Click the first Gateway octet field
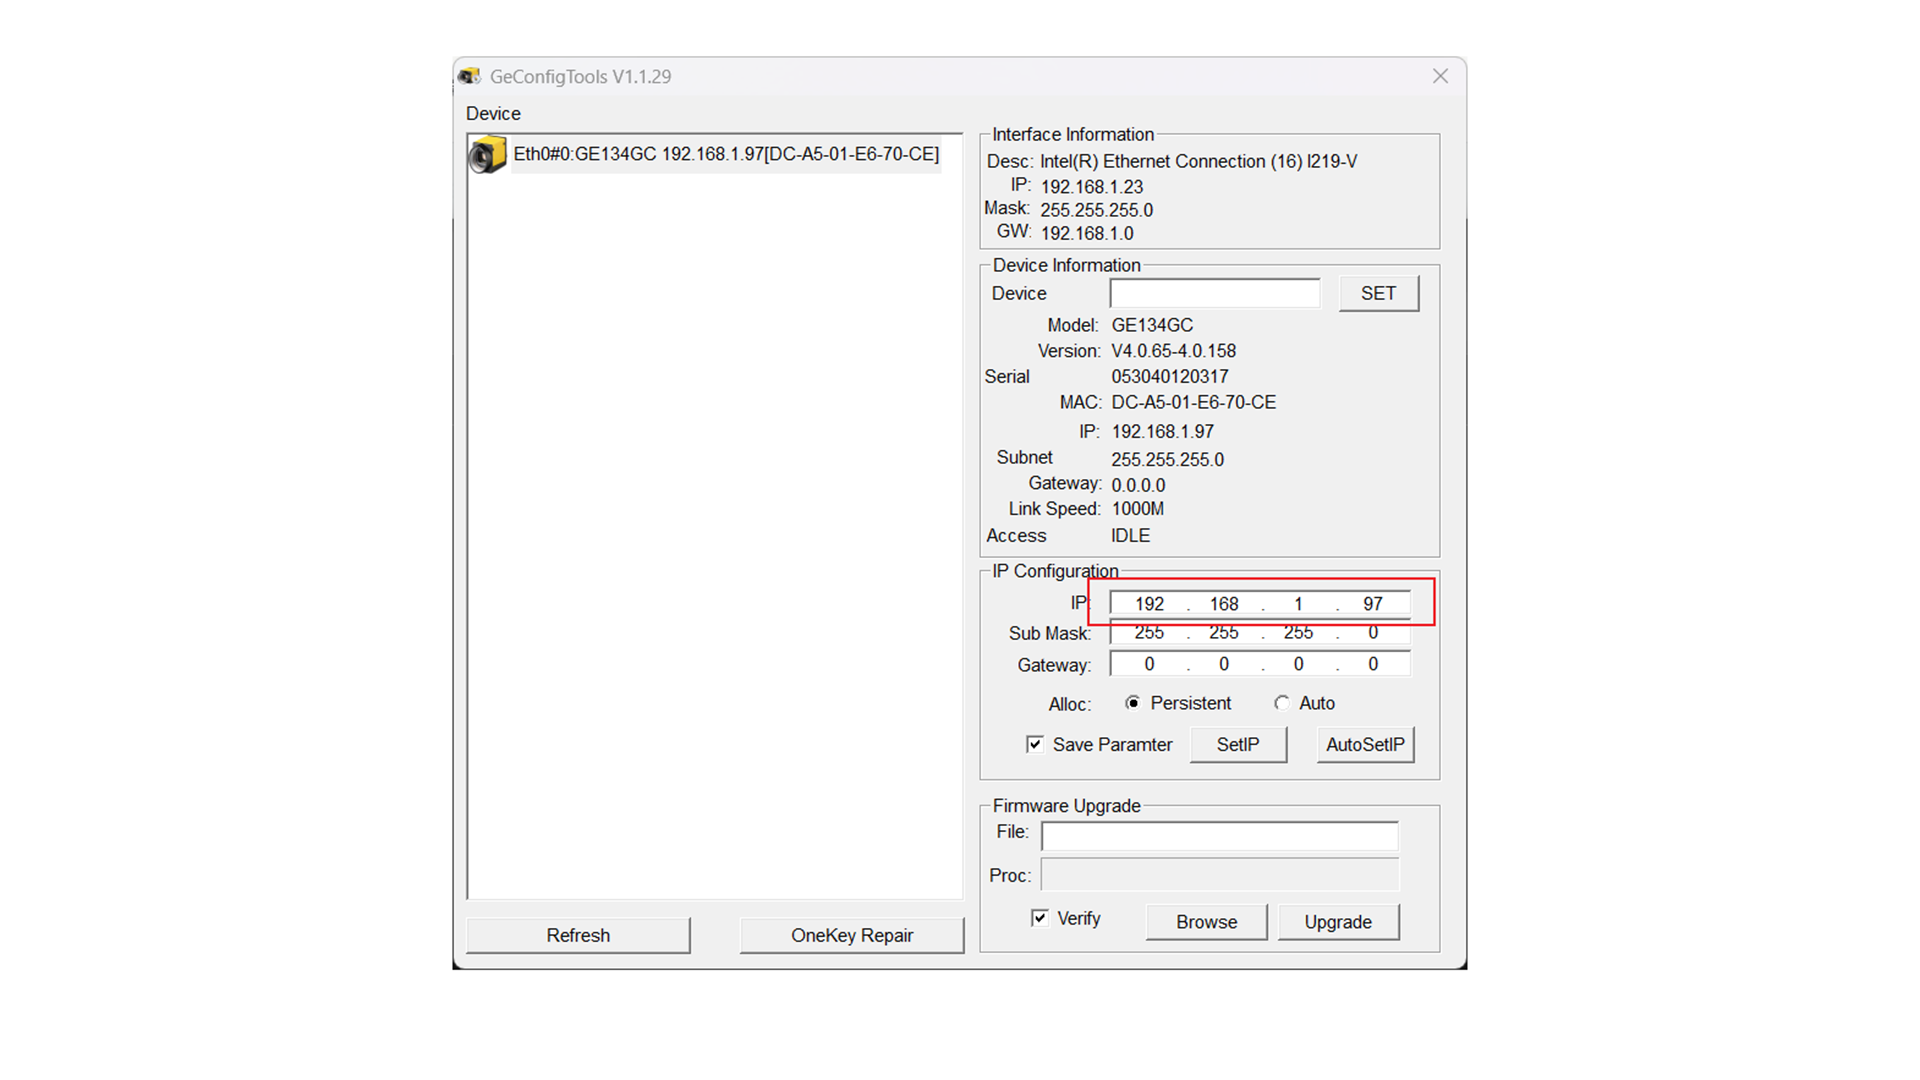Viewport: 1920px width, 1080px height. click(x=1149, y=664)
